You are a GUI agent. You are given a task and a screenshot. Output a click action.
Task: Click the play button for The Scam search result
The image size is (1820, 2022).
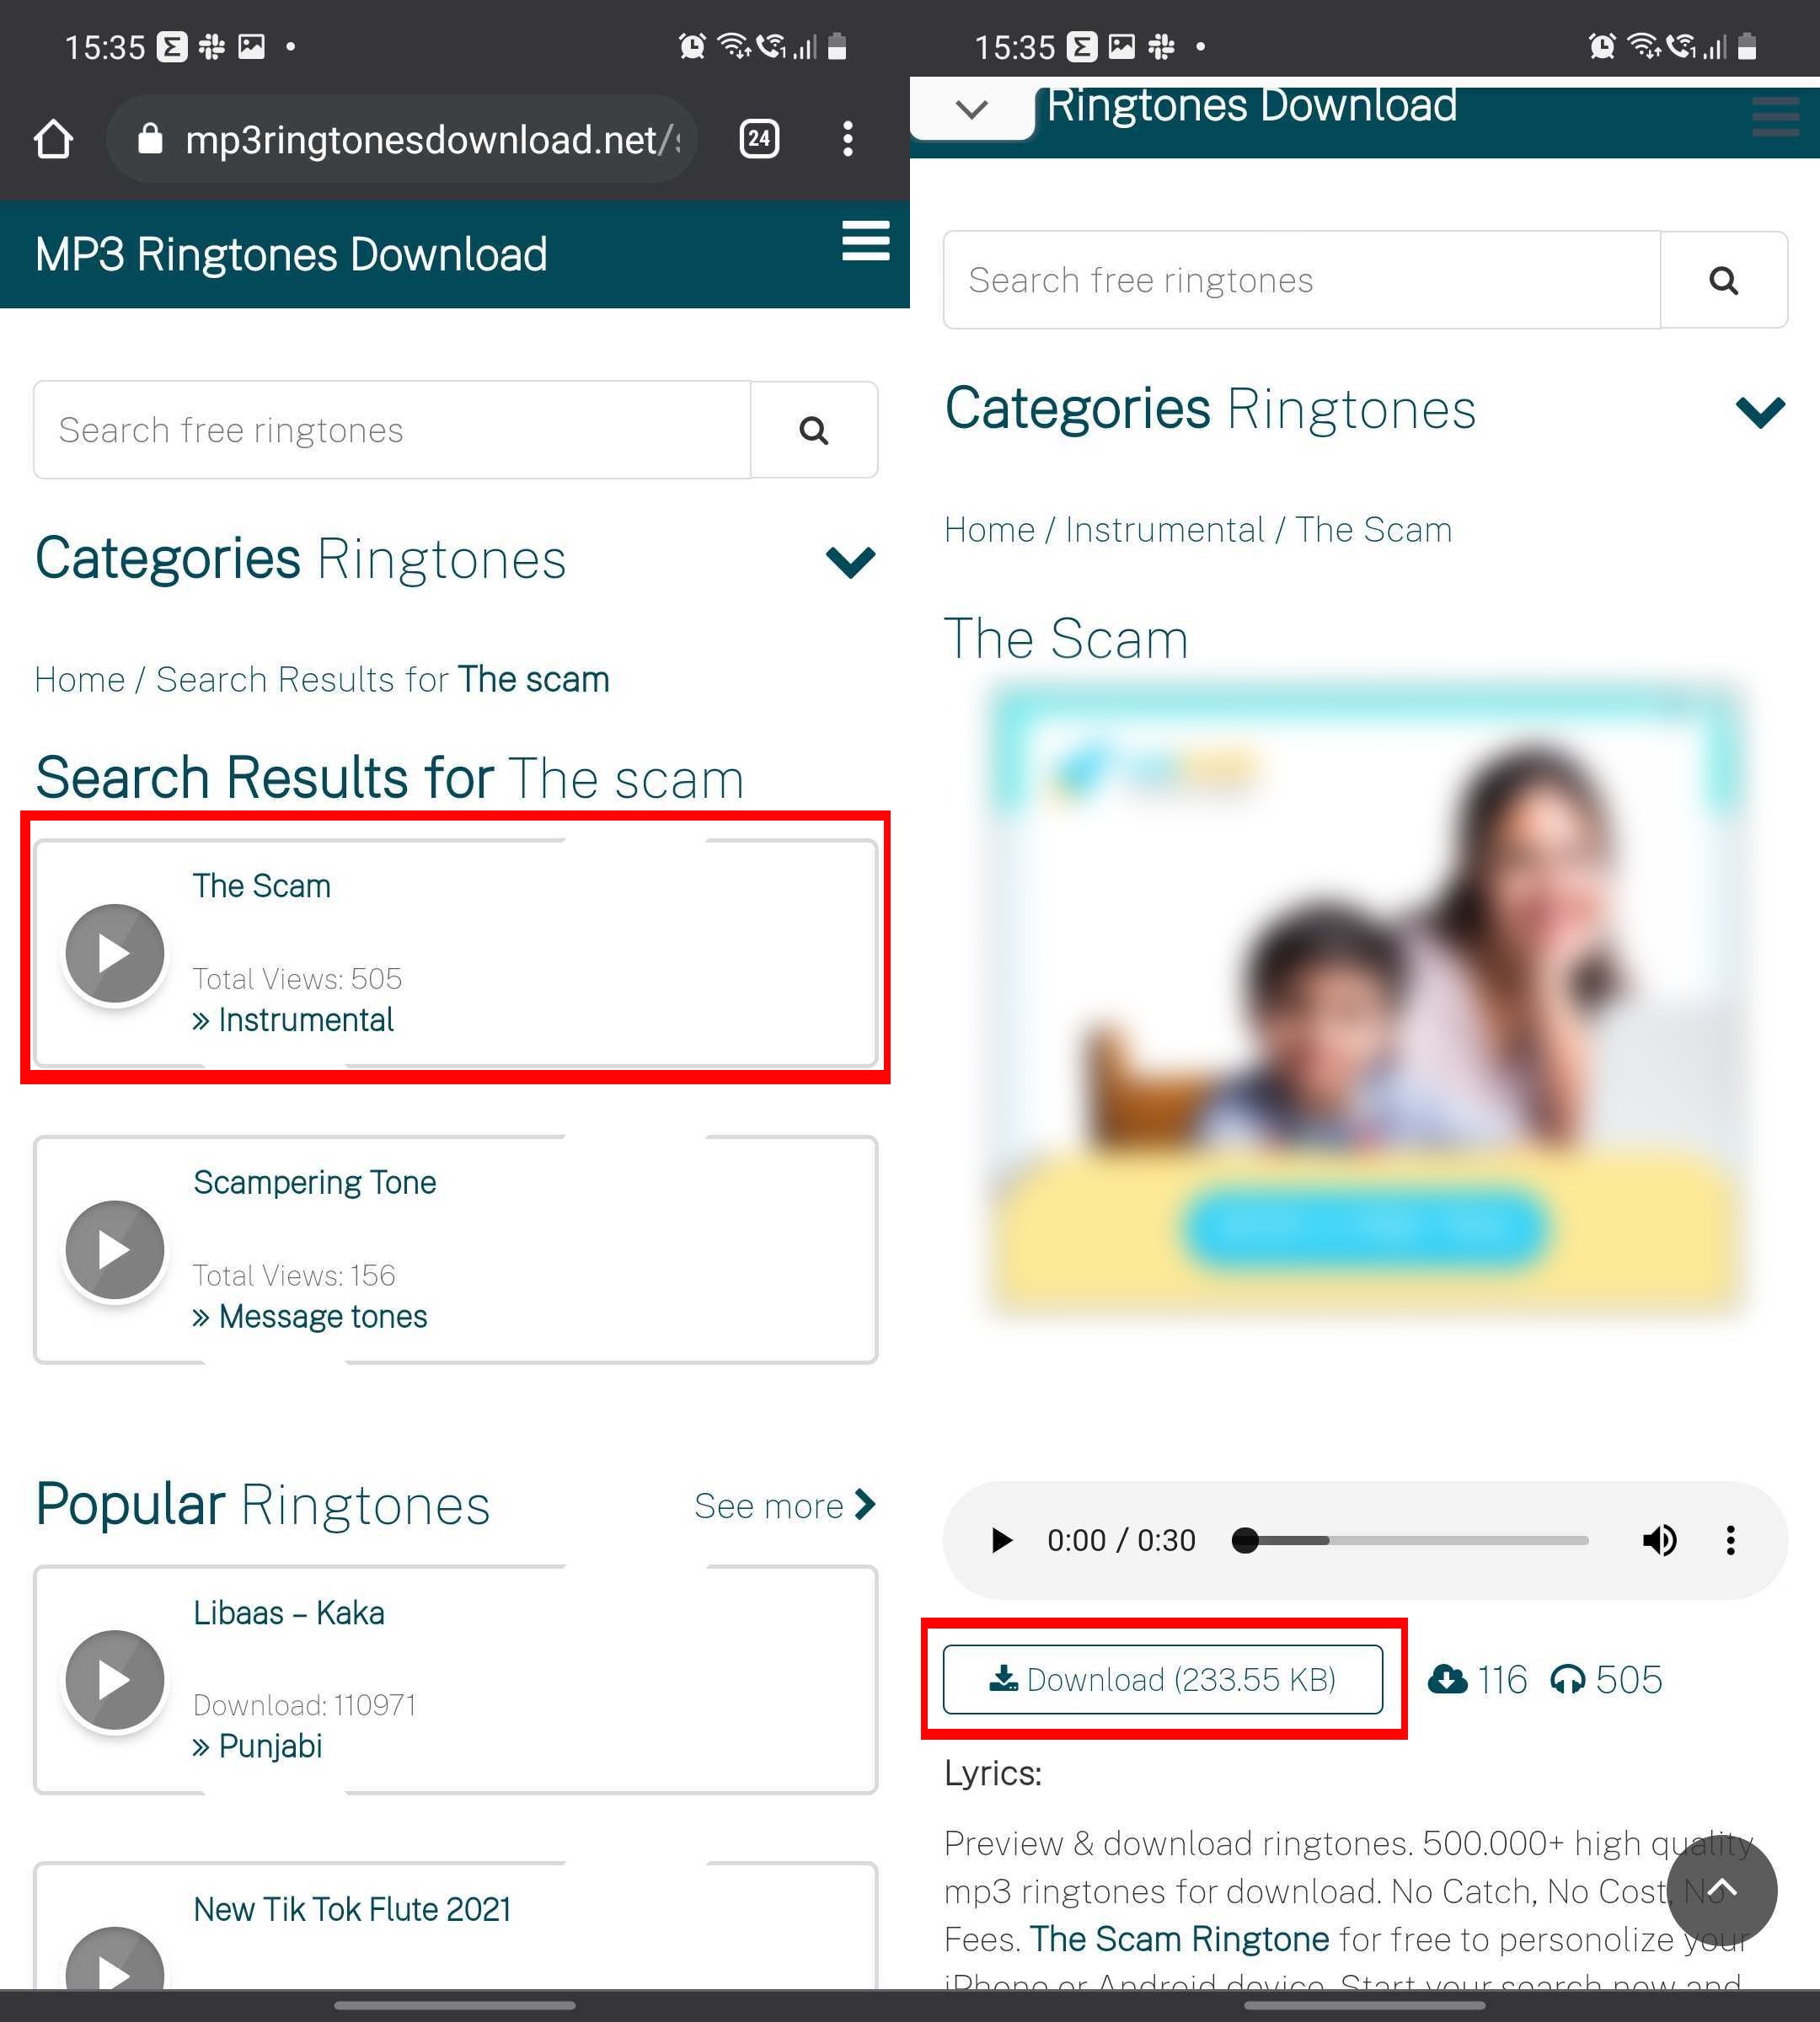(x=112, y=952)
